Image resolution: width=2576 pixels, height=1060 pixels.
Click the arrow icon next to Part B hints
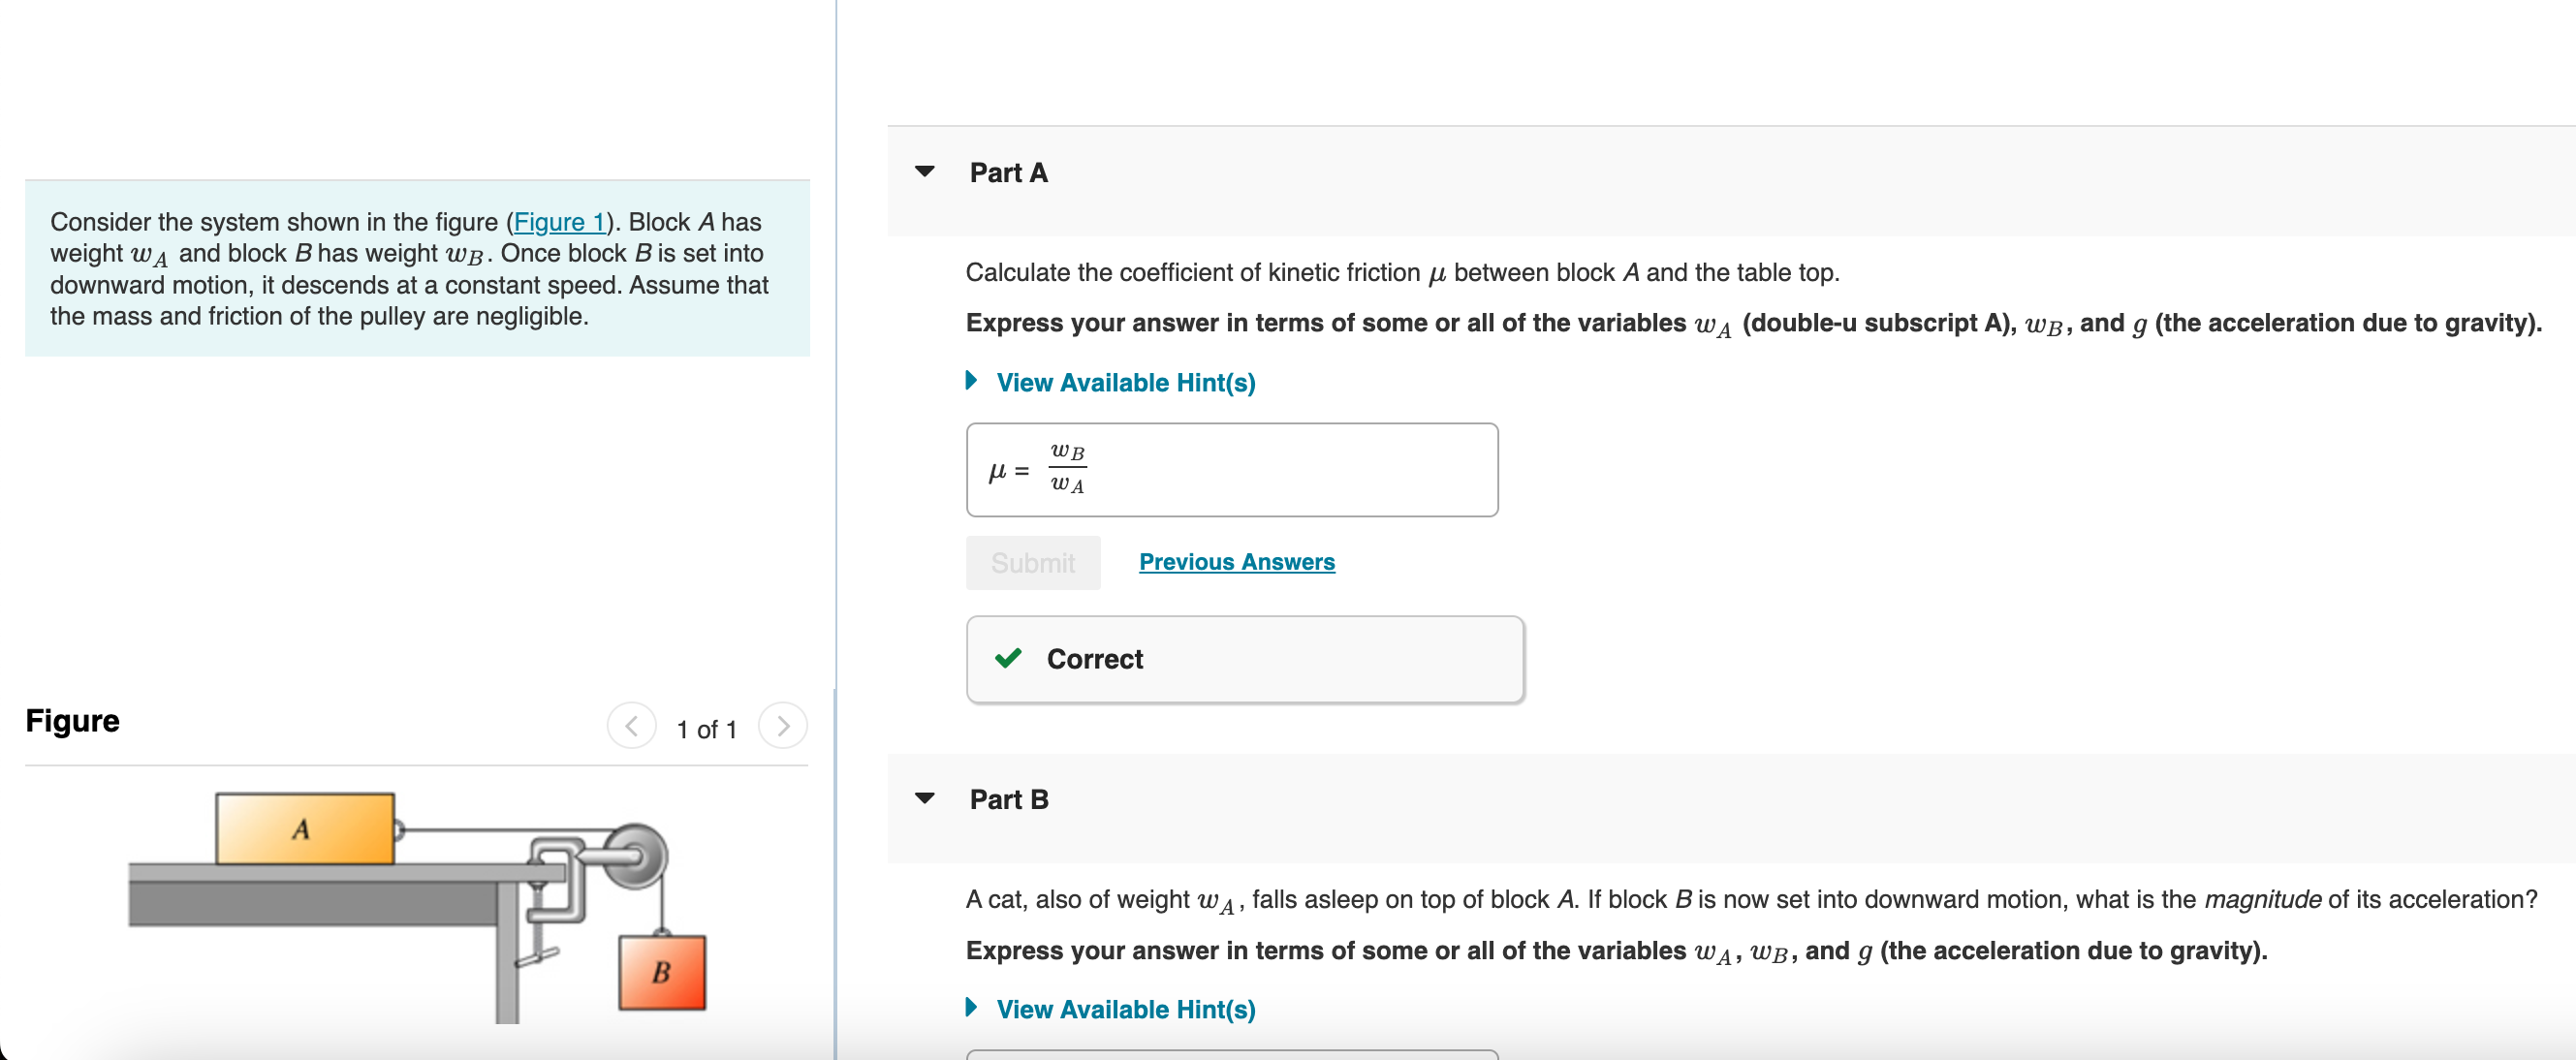pos(971,1008)
